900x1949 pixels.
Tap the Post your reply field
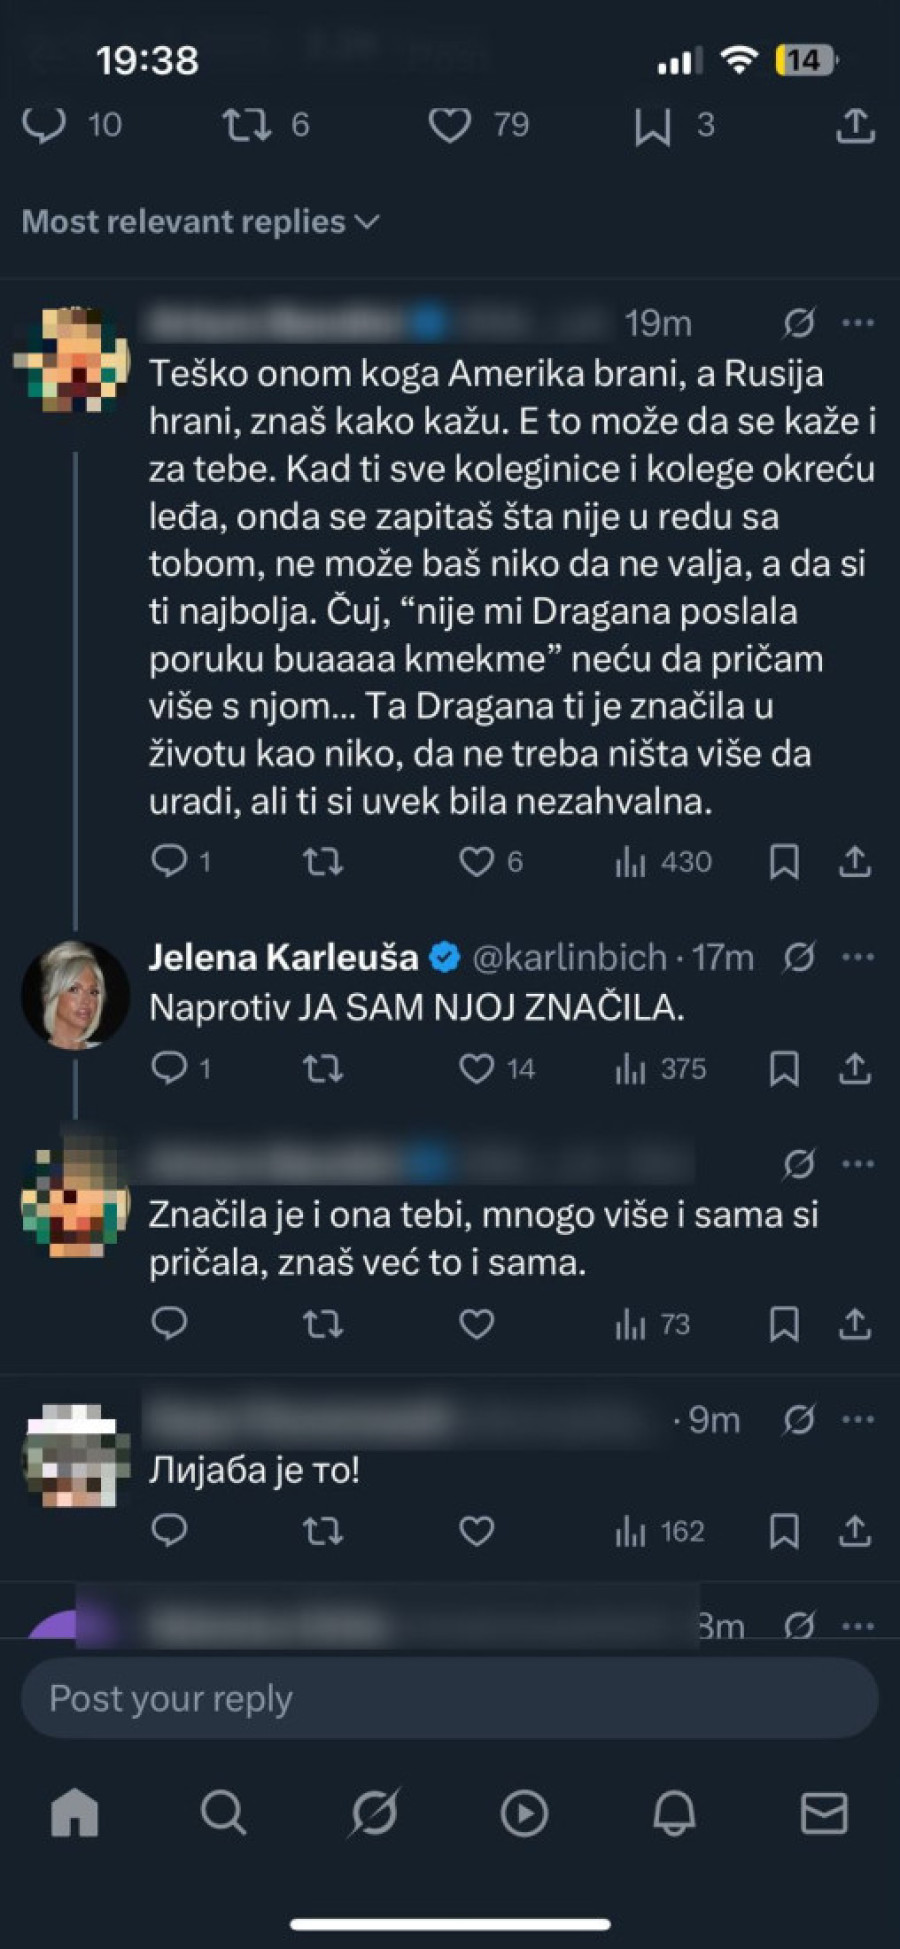click(x=450, y=1698)
